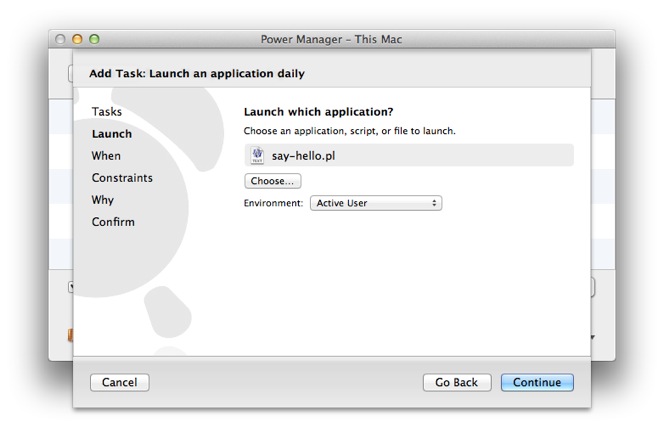Select the Constraints step in sidebar
Image resolution: width=664 pixels, height=428 pixels.
(x=122, y=178)
